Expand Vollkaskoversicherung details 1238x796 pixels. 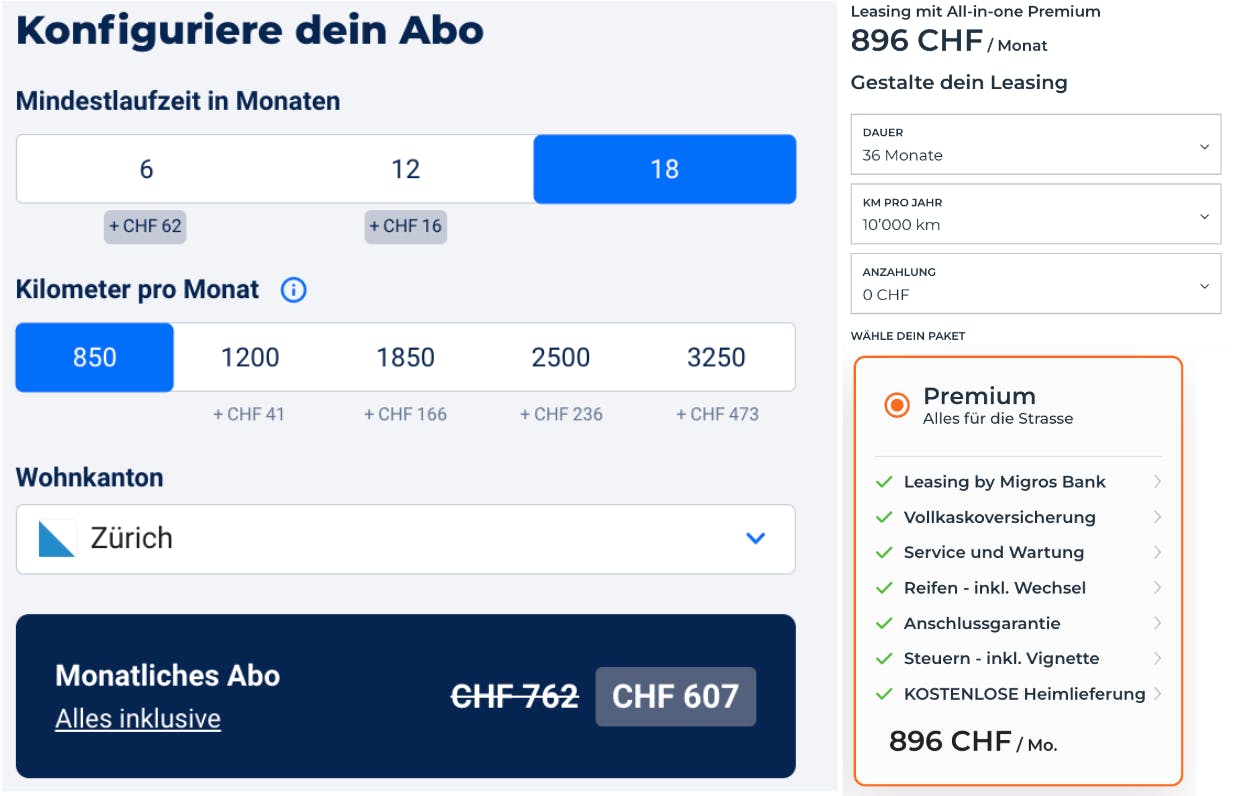tap(1158, 517)
